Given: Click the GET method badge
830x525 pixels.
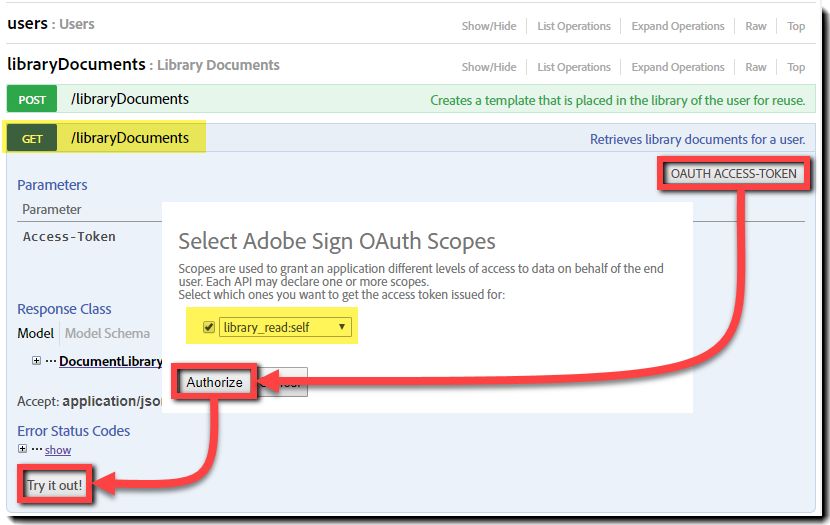Looking at the screenshot, I should point(32,139).
